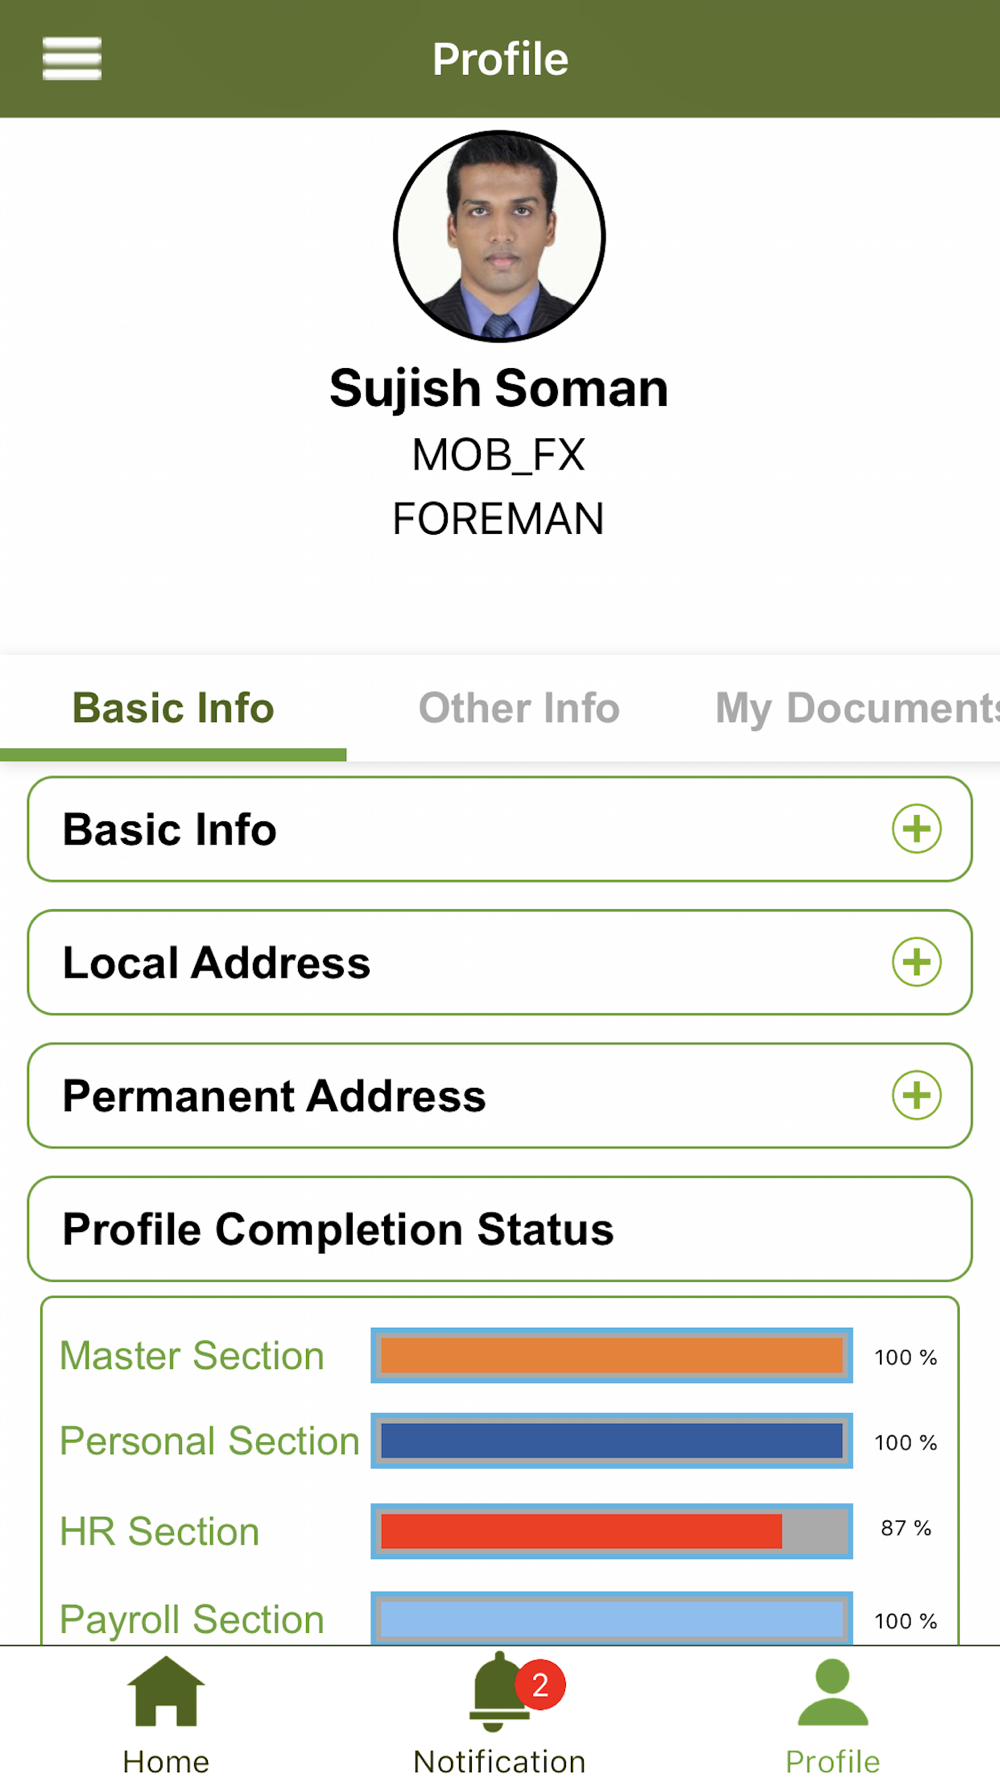The width and height of the screenshot is (1000, 1778).
Task: Tap the Profile person icon
Action: click(832, 1693)
